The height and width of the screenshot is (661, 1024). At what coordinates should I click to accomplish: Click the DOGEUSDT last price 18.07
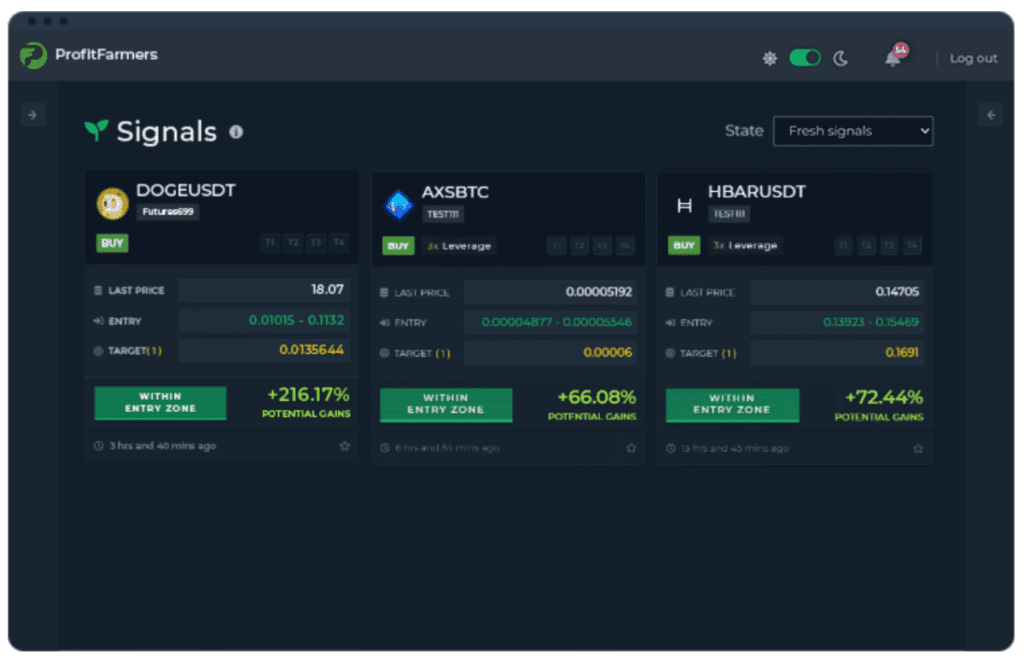pyautogui.click(x=327, y=289)
